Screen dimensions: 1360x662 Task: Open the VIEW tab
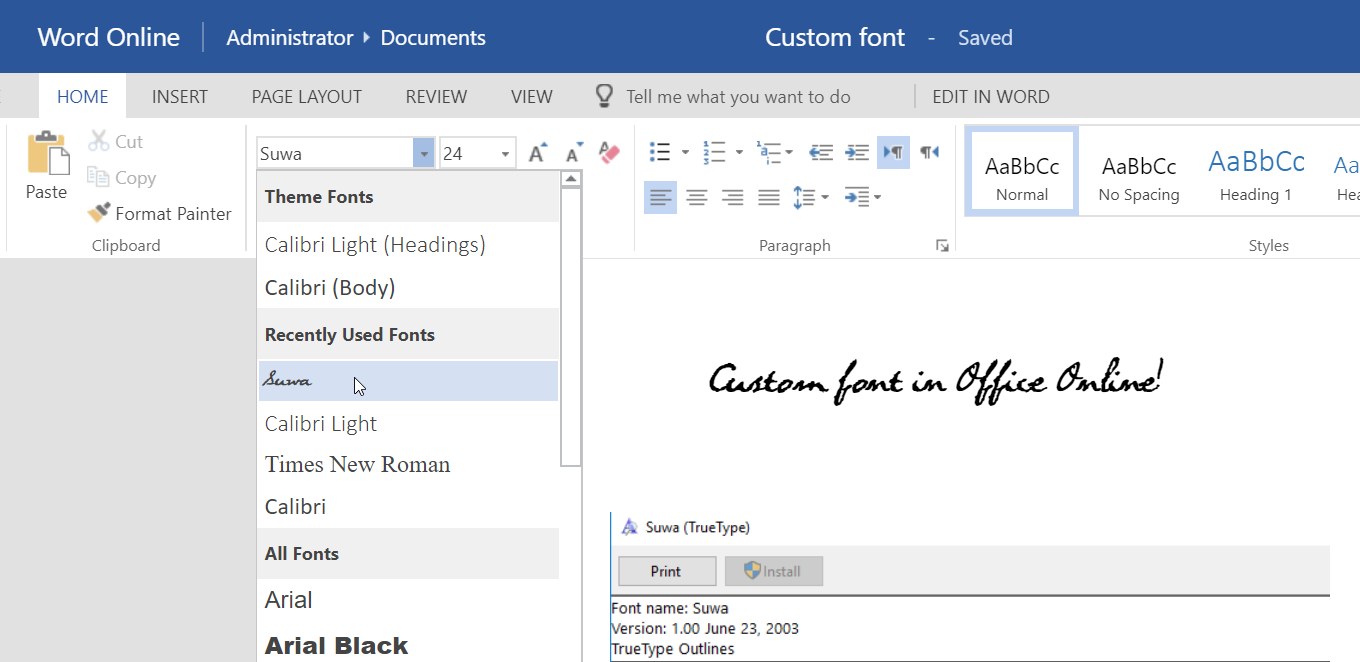click(532, 97)
